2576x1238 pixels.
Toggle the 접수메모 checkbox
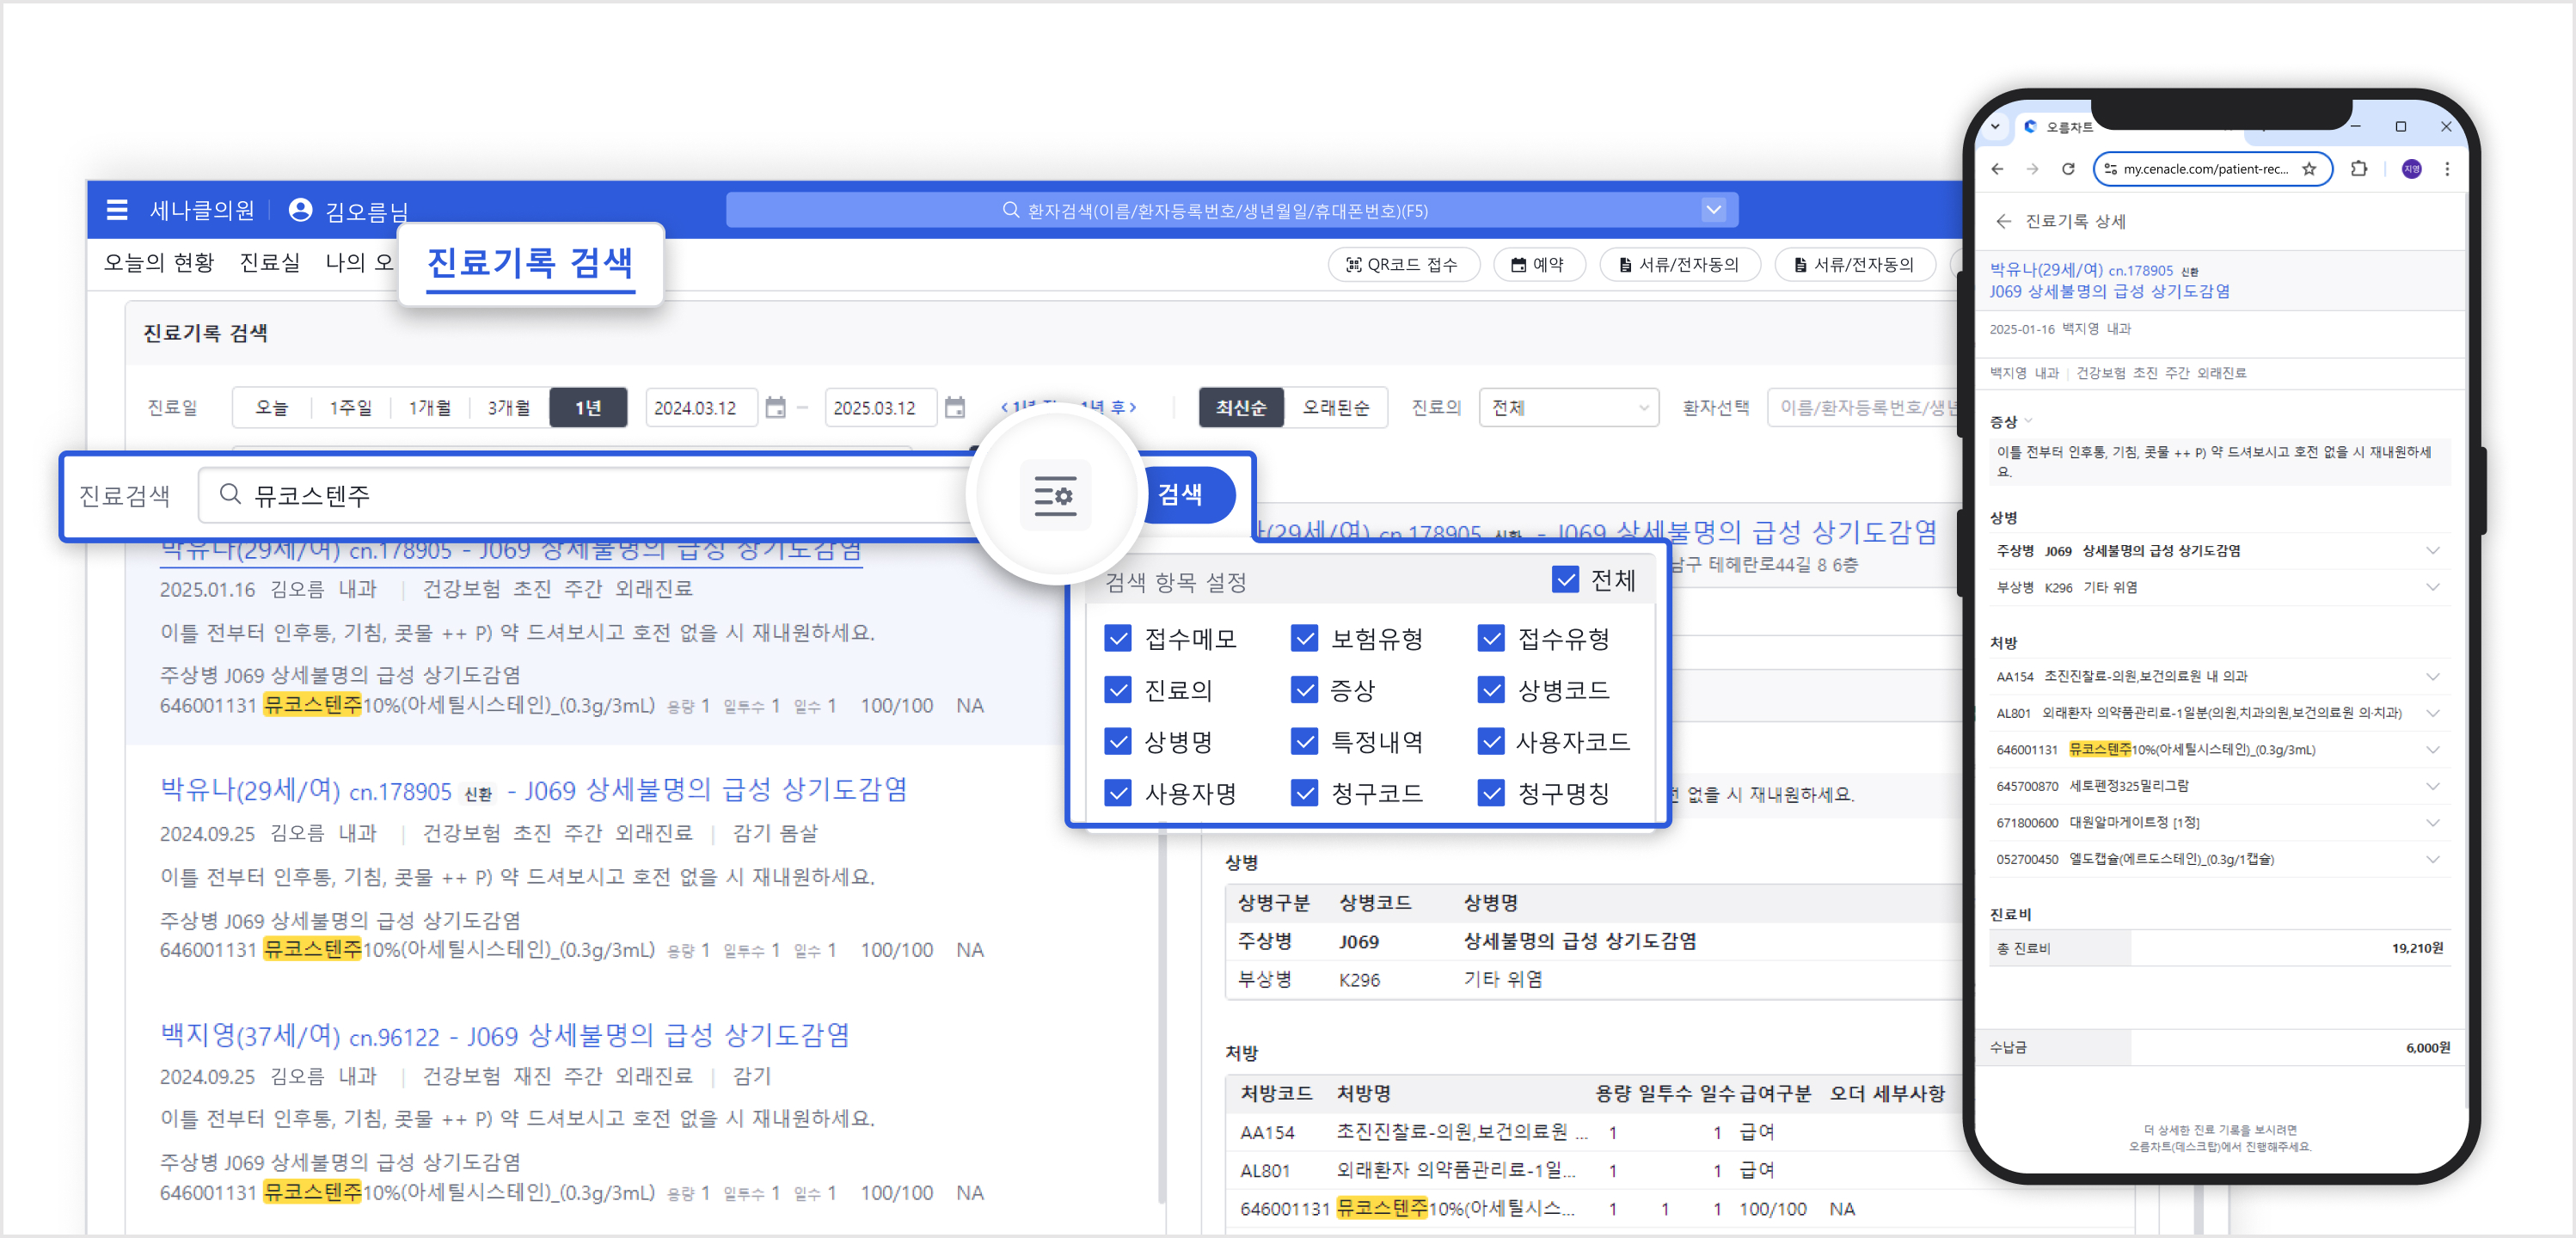pyautogui.click(x=1118, y=638)
